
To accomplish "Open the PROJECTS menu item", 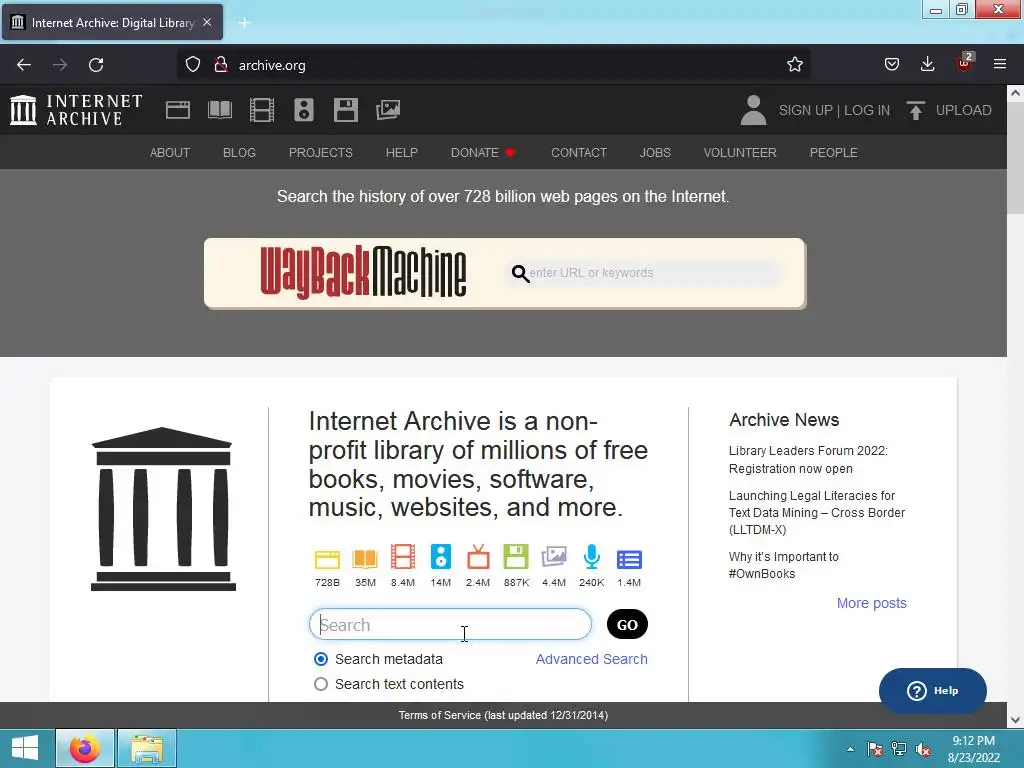I will click(321, 153).
